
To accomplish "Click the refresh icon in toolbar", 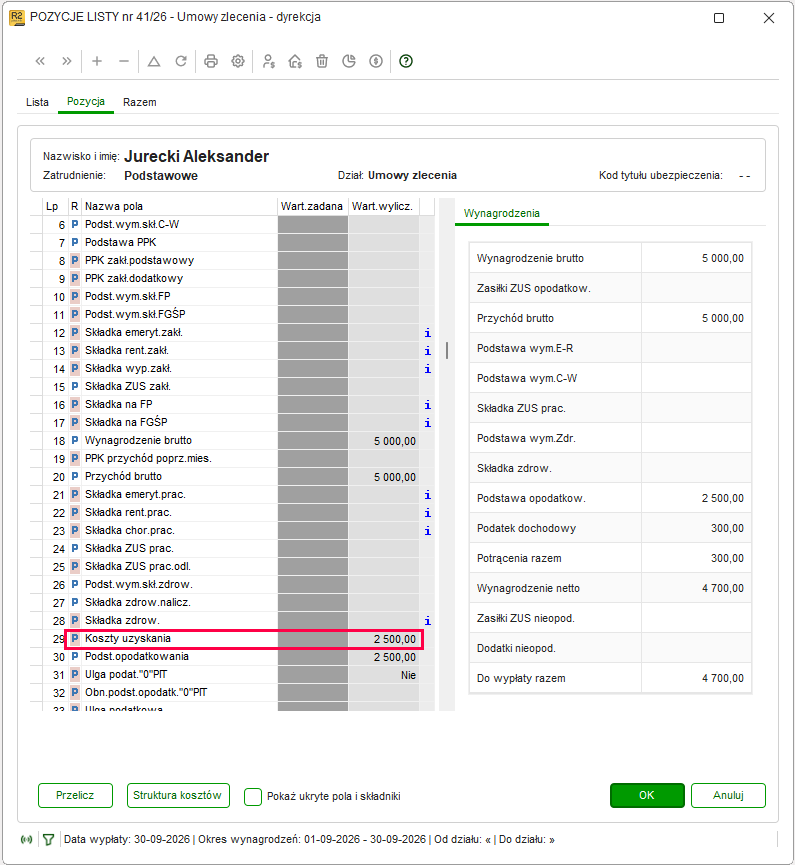I will click(x=181, y=61).
